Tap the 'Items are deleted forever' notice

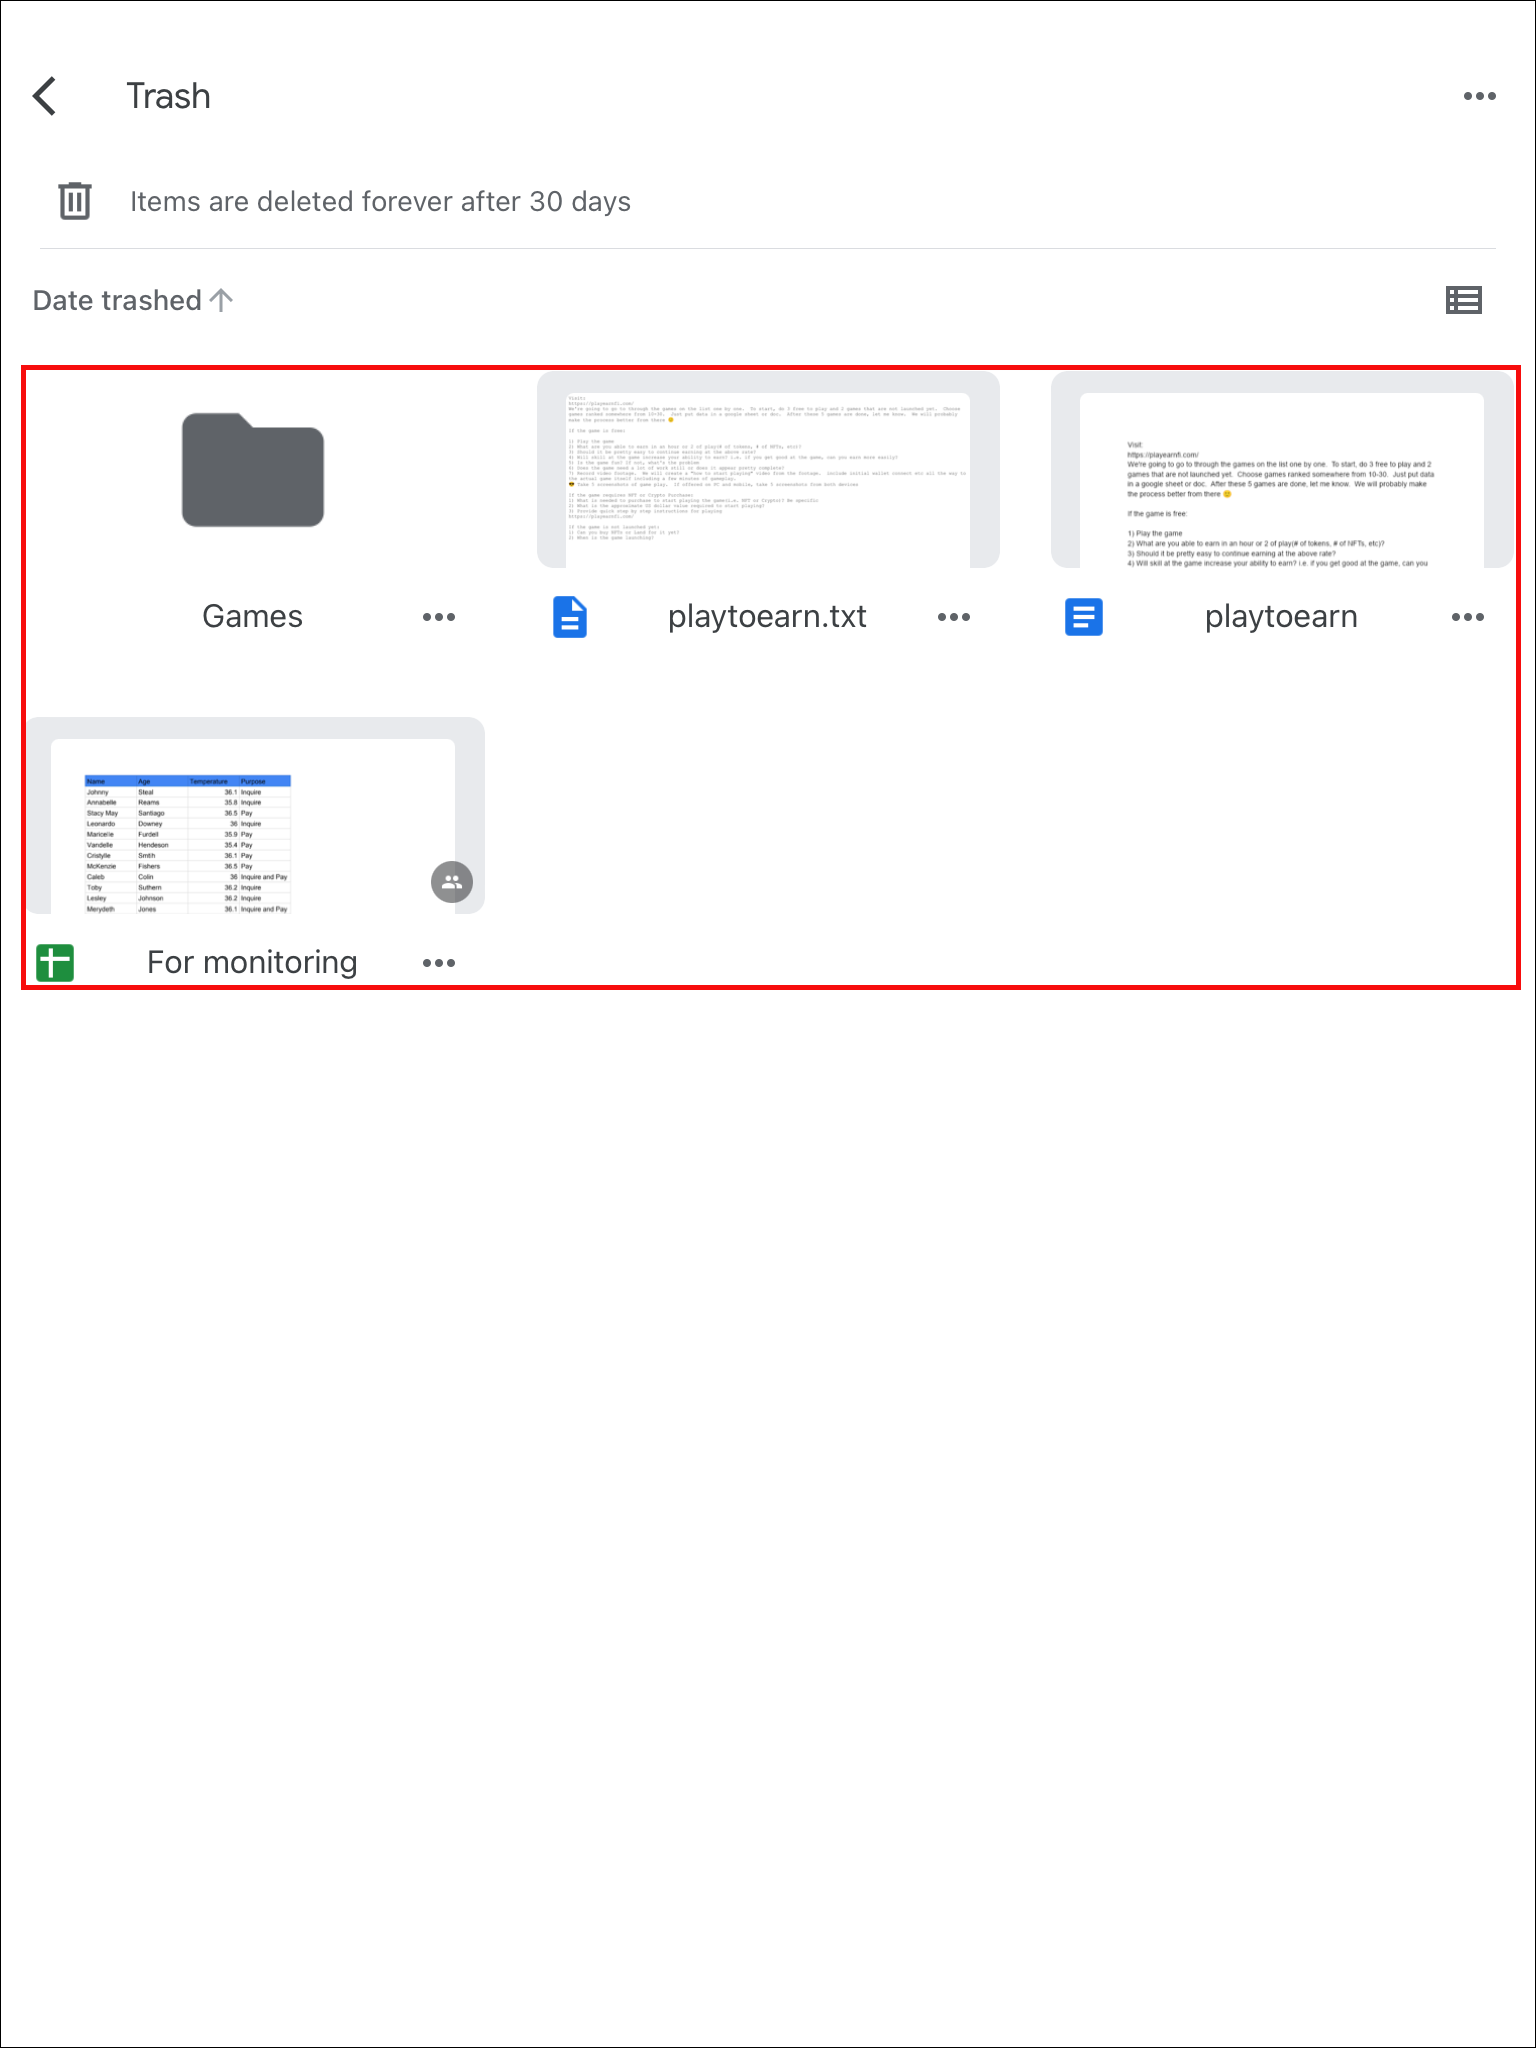pos(380,201)
